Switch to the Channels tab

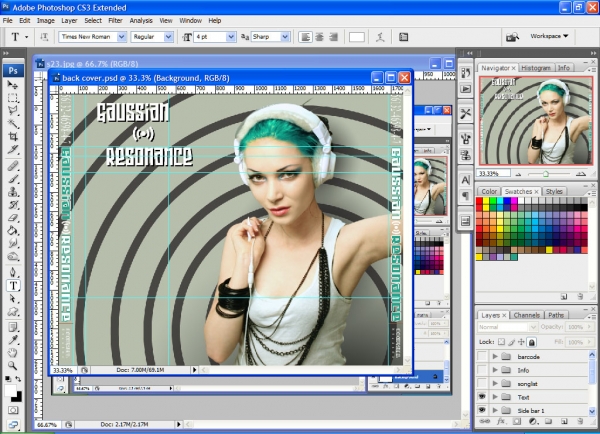point(527,315)
